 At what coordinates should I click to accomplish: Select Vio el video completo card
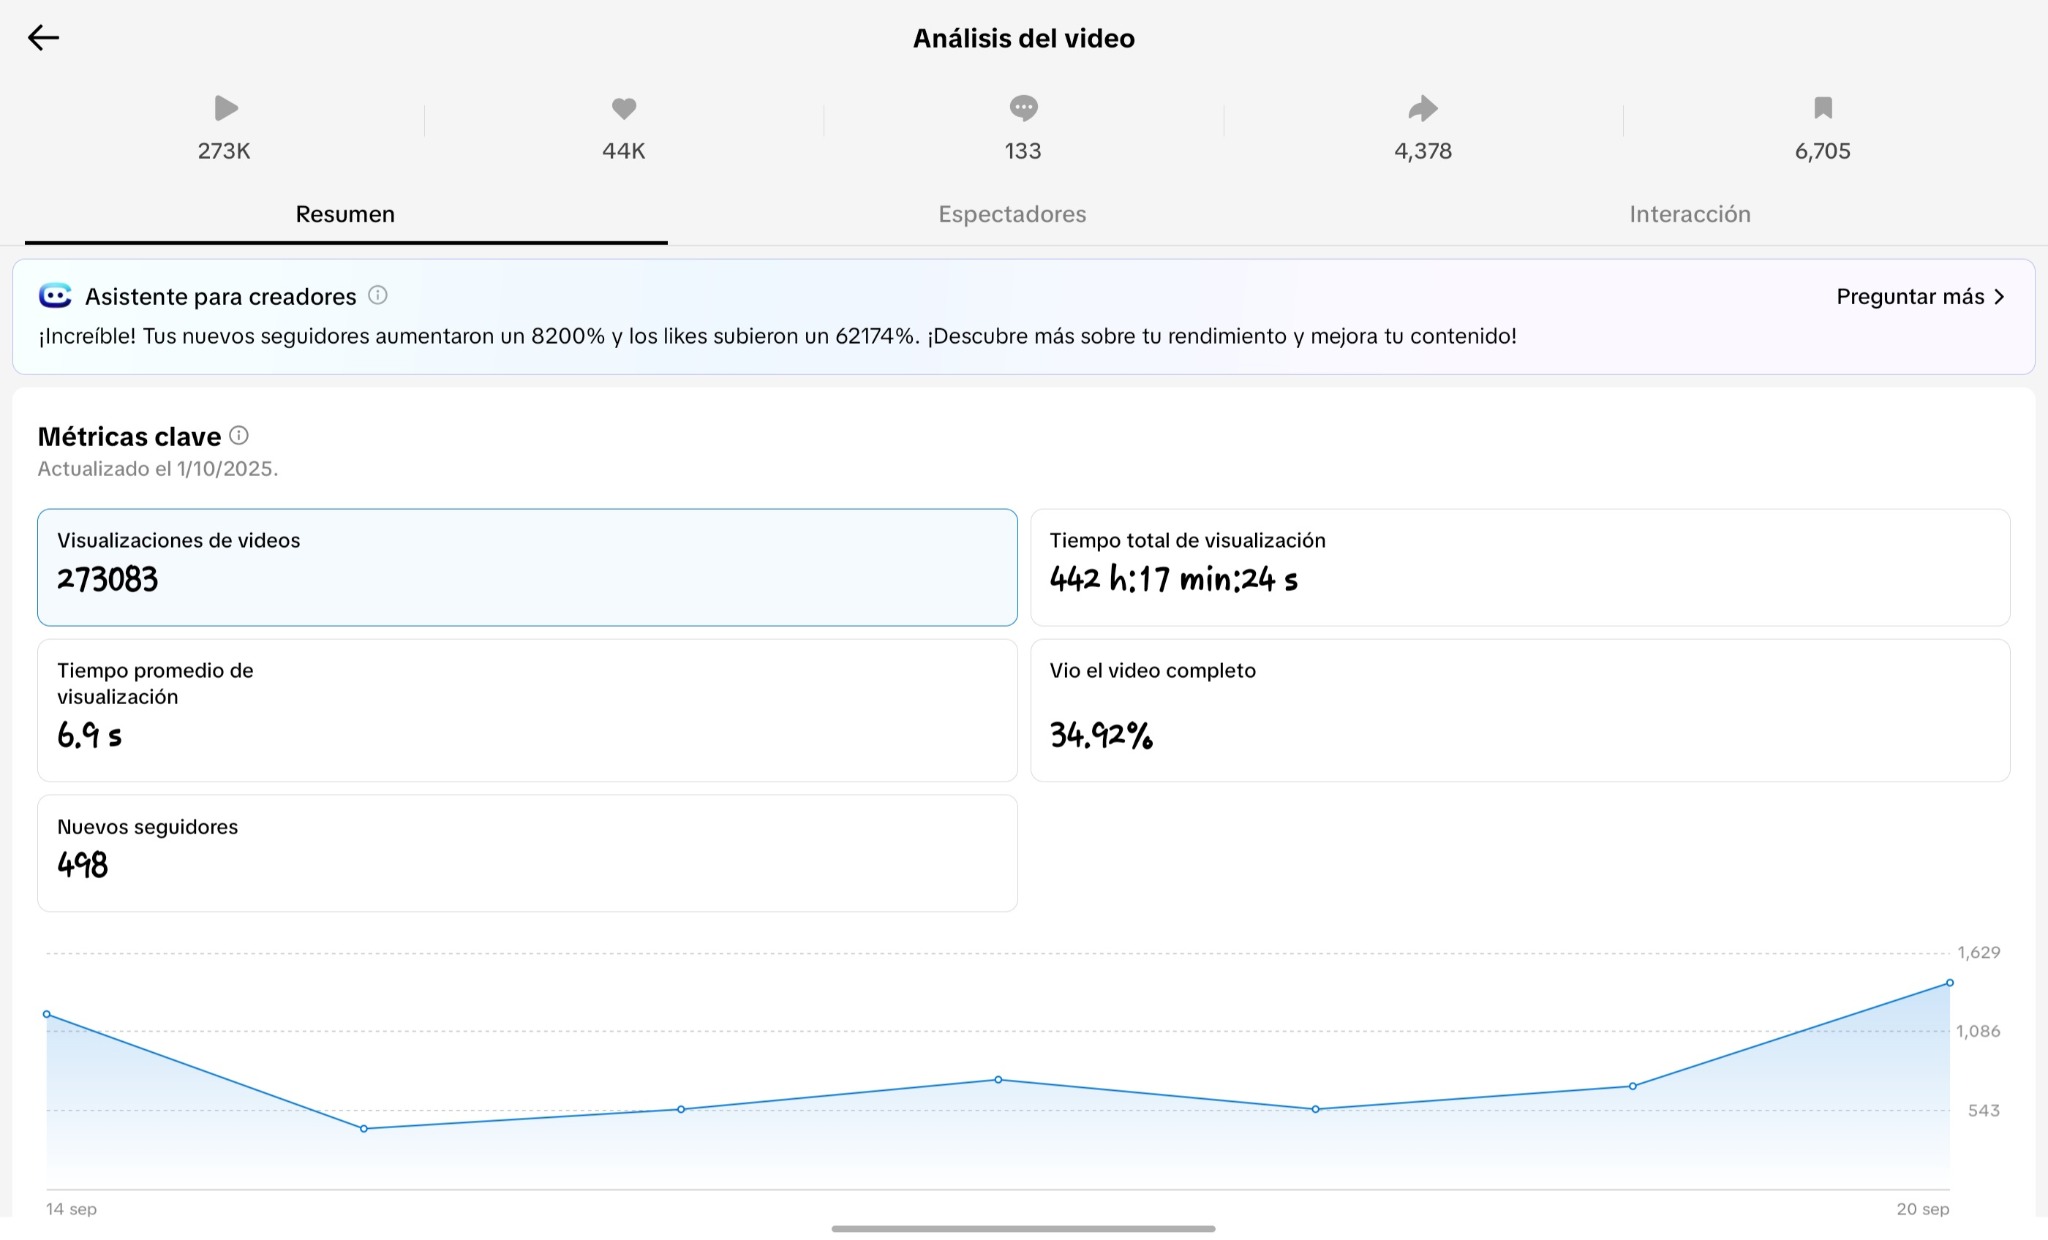click(1519, 710)
